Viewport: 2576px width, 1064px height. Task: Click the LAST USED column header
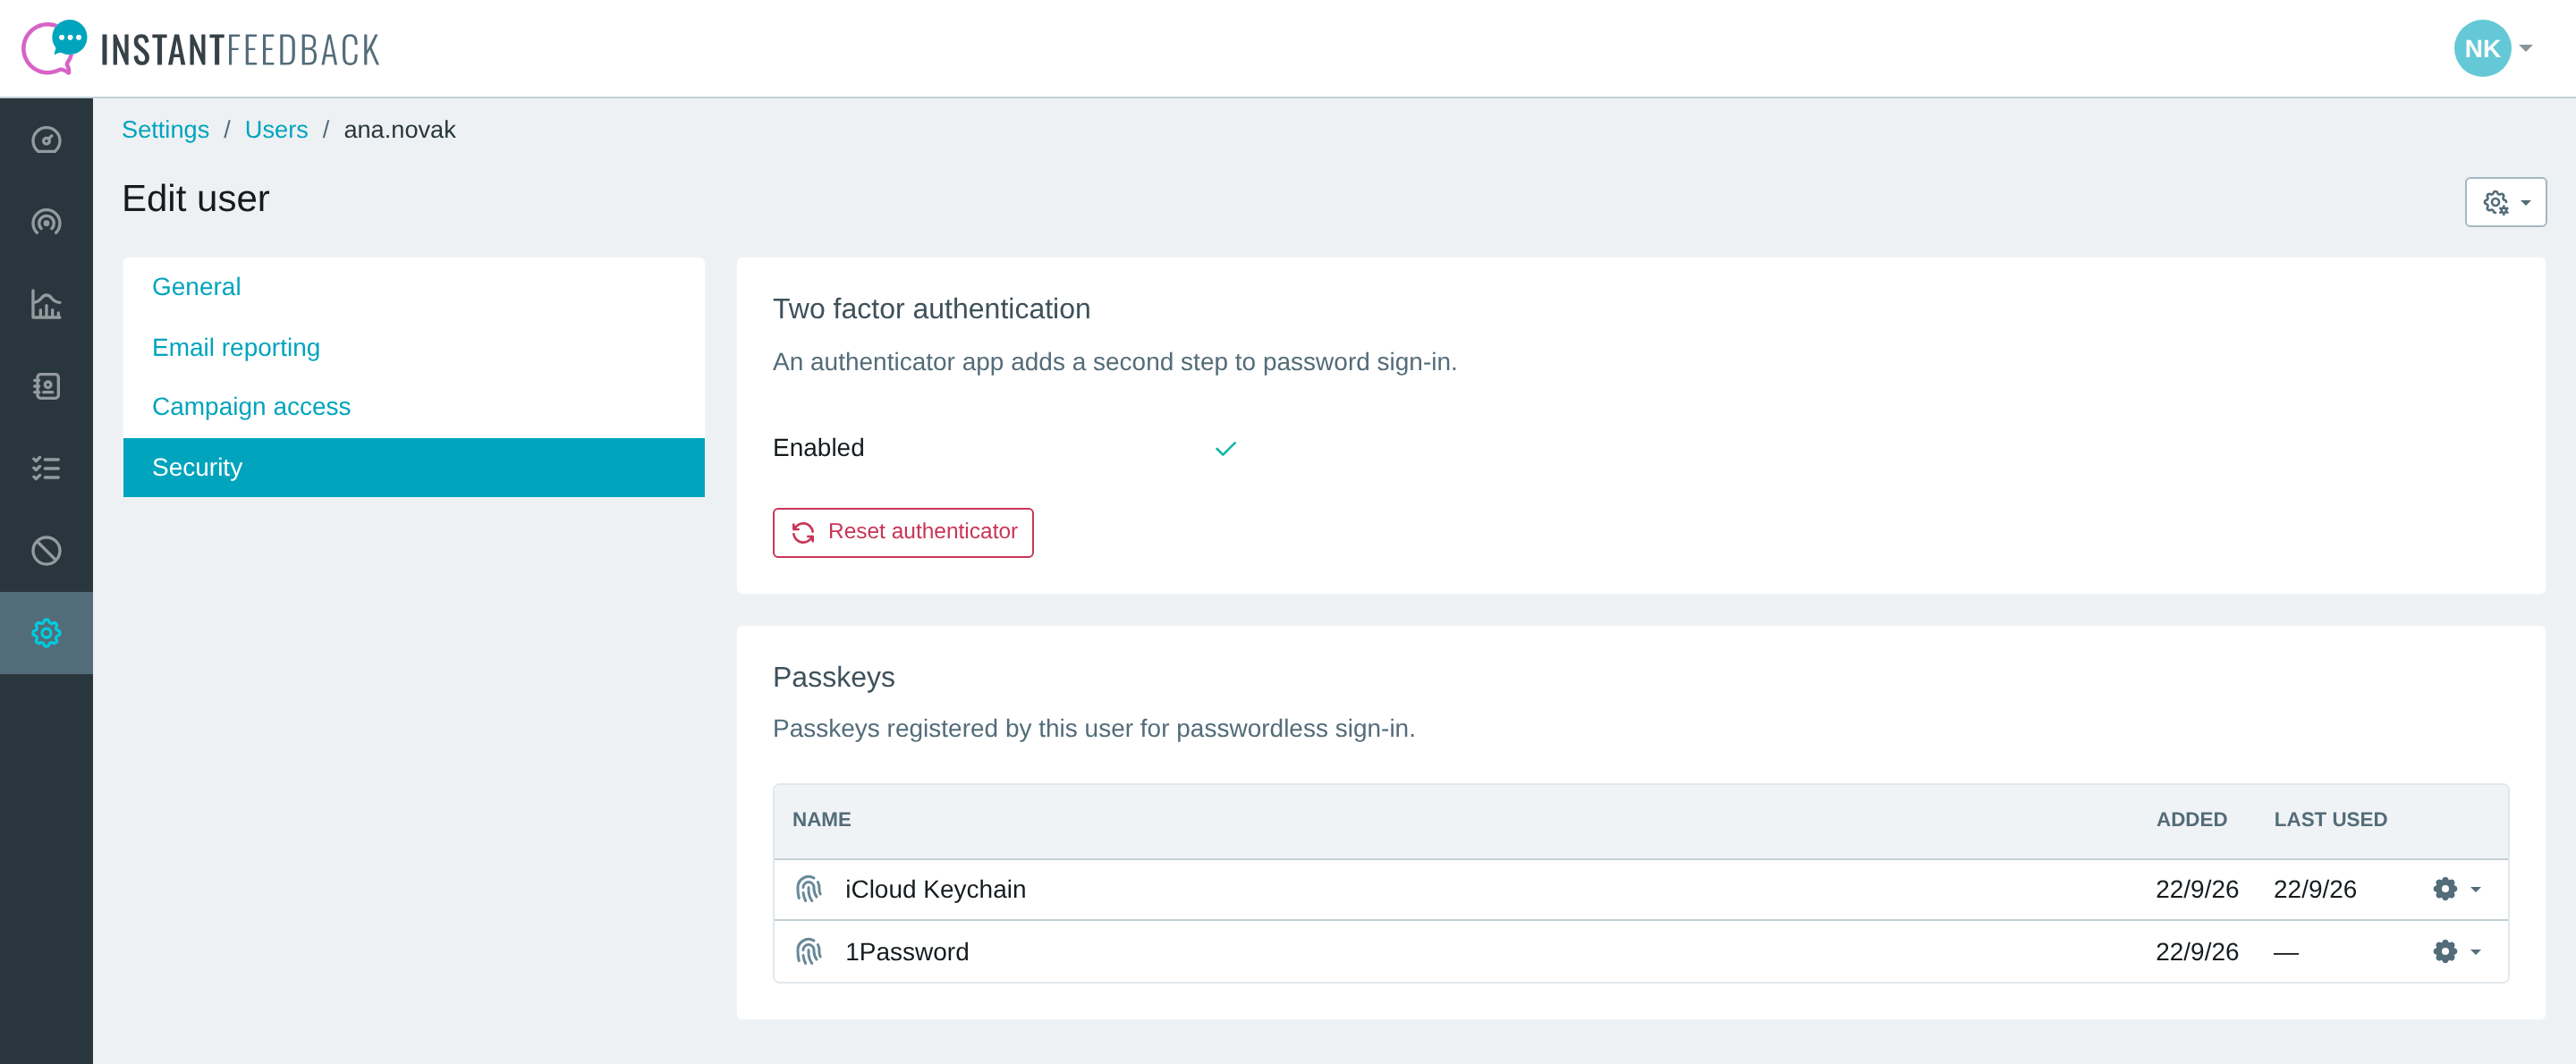(2330, 820)
